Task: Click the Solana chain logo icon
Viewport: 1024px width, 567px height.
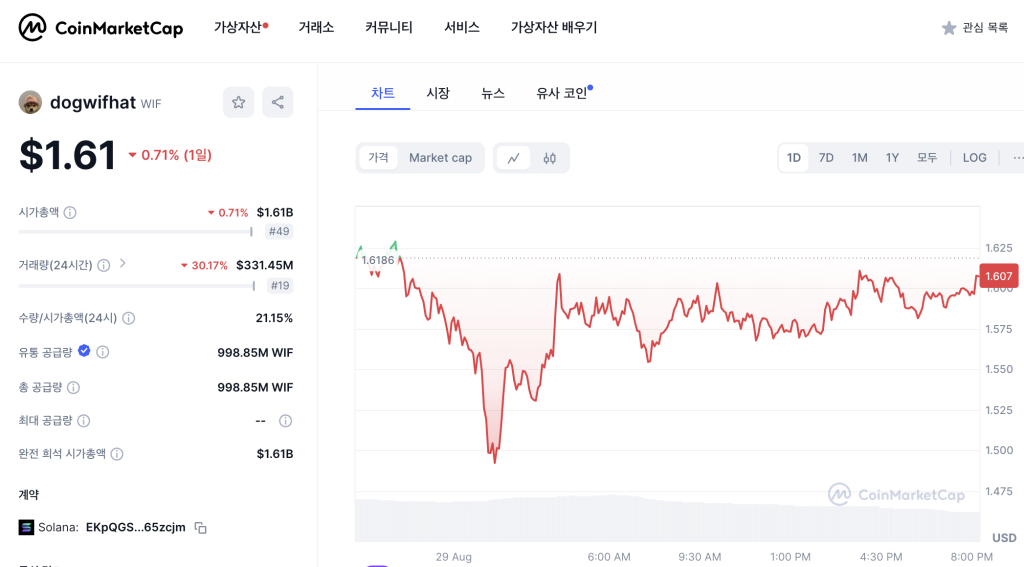Action: pyautogui.click(x=26, y=527)
